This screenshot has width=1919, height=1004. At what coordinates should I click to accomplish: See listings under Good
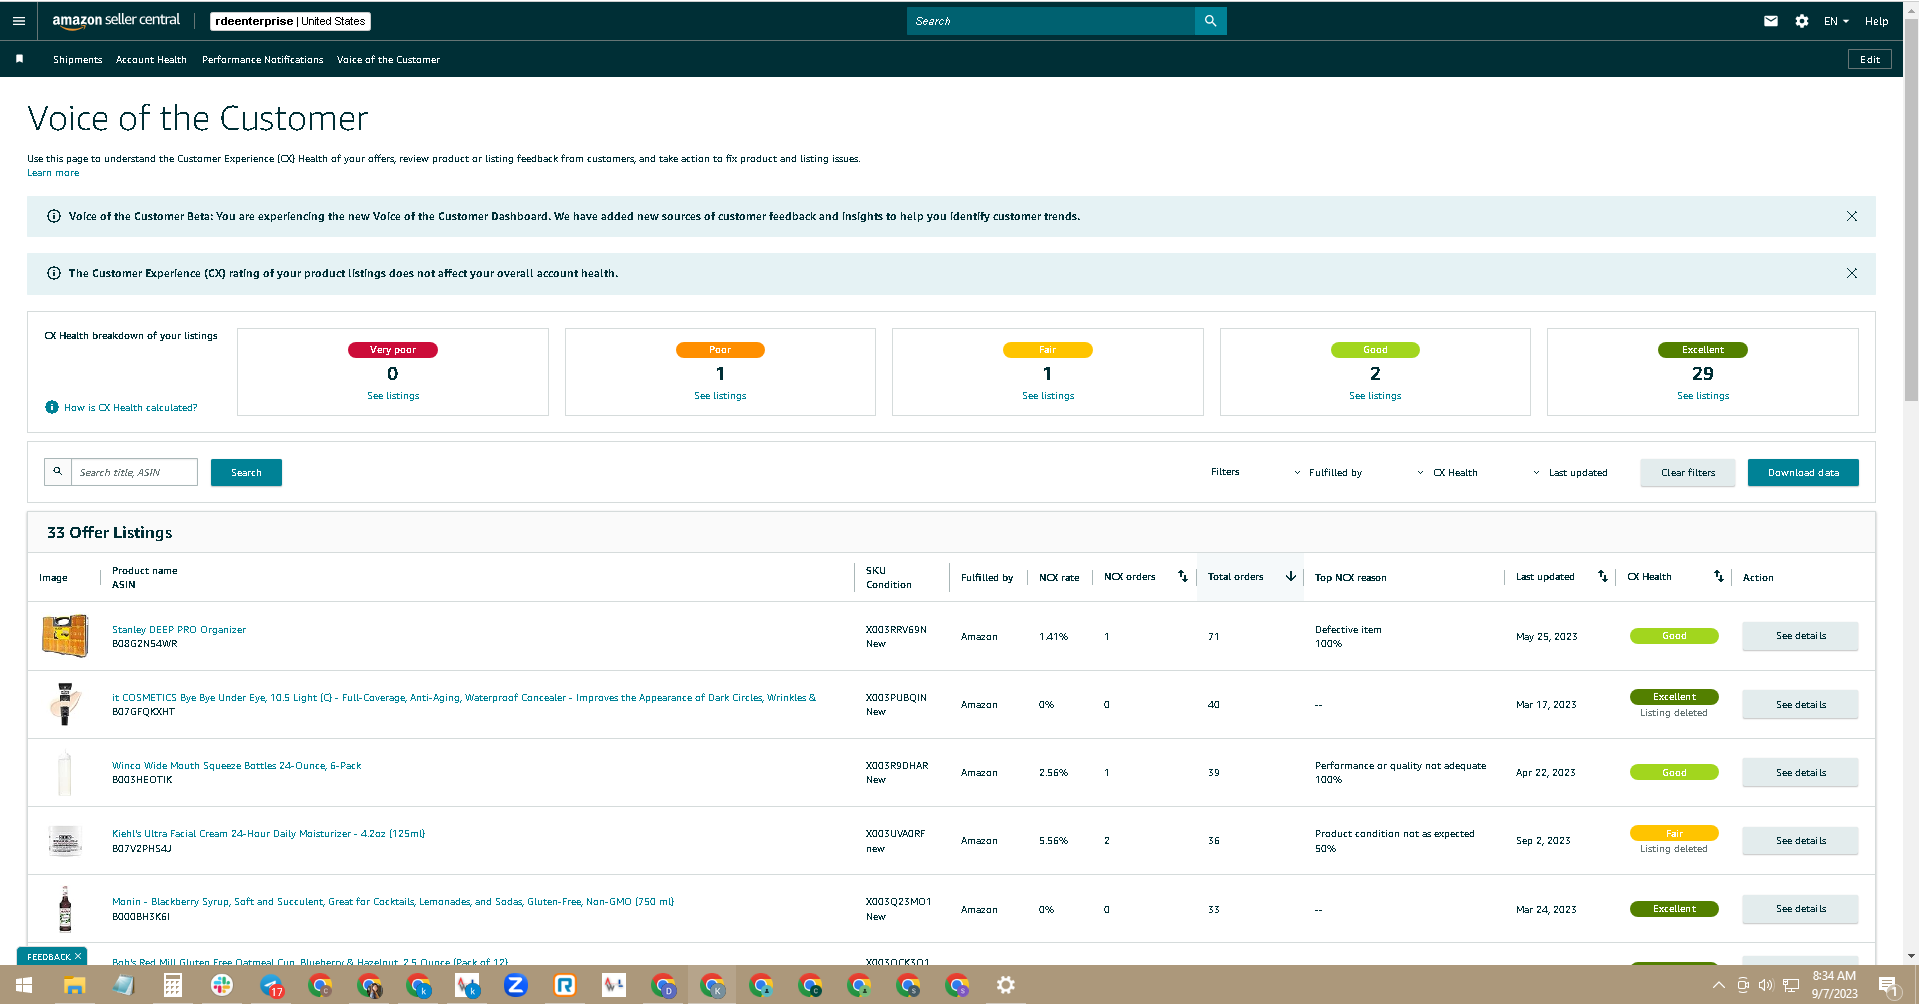[x=1375, y=396]
